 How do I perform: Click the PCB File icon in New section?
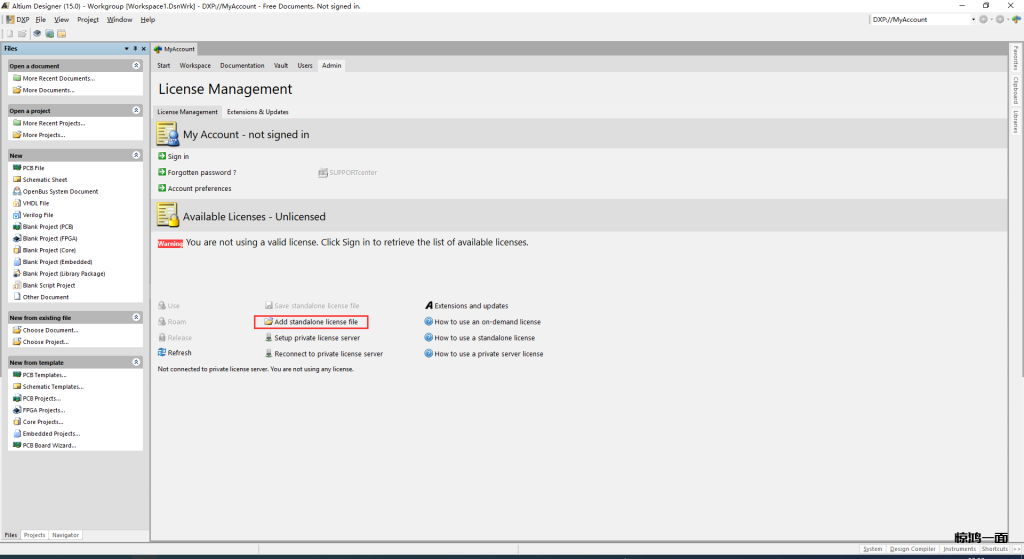pyautogui.click(x=16, y=168)
